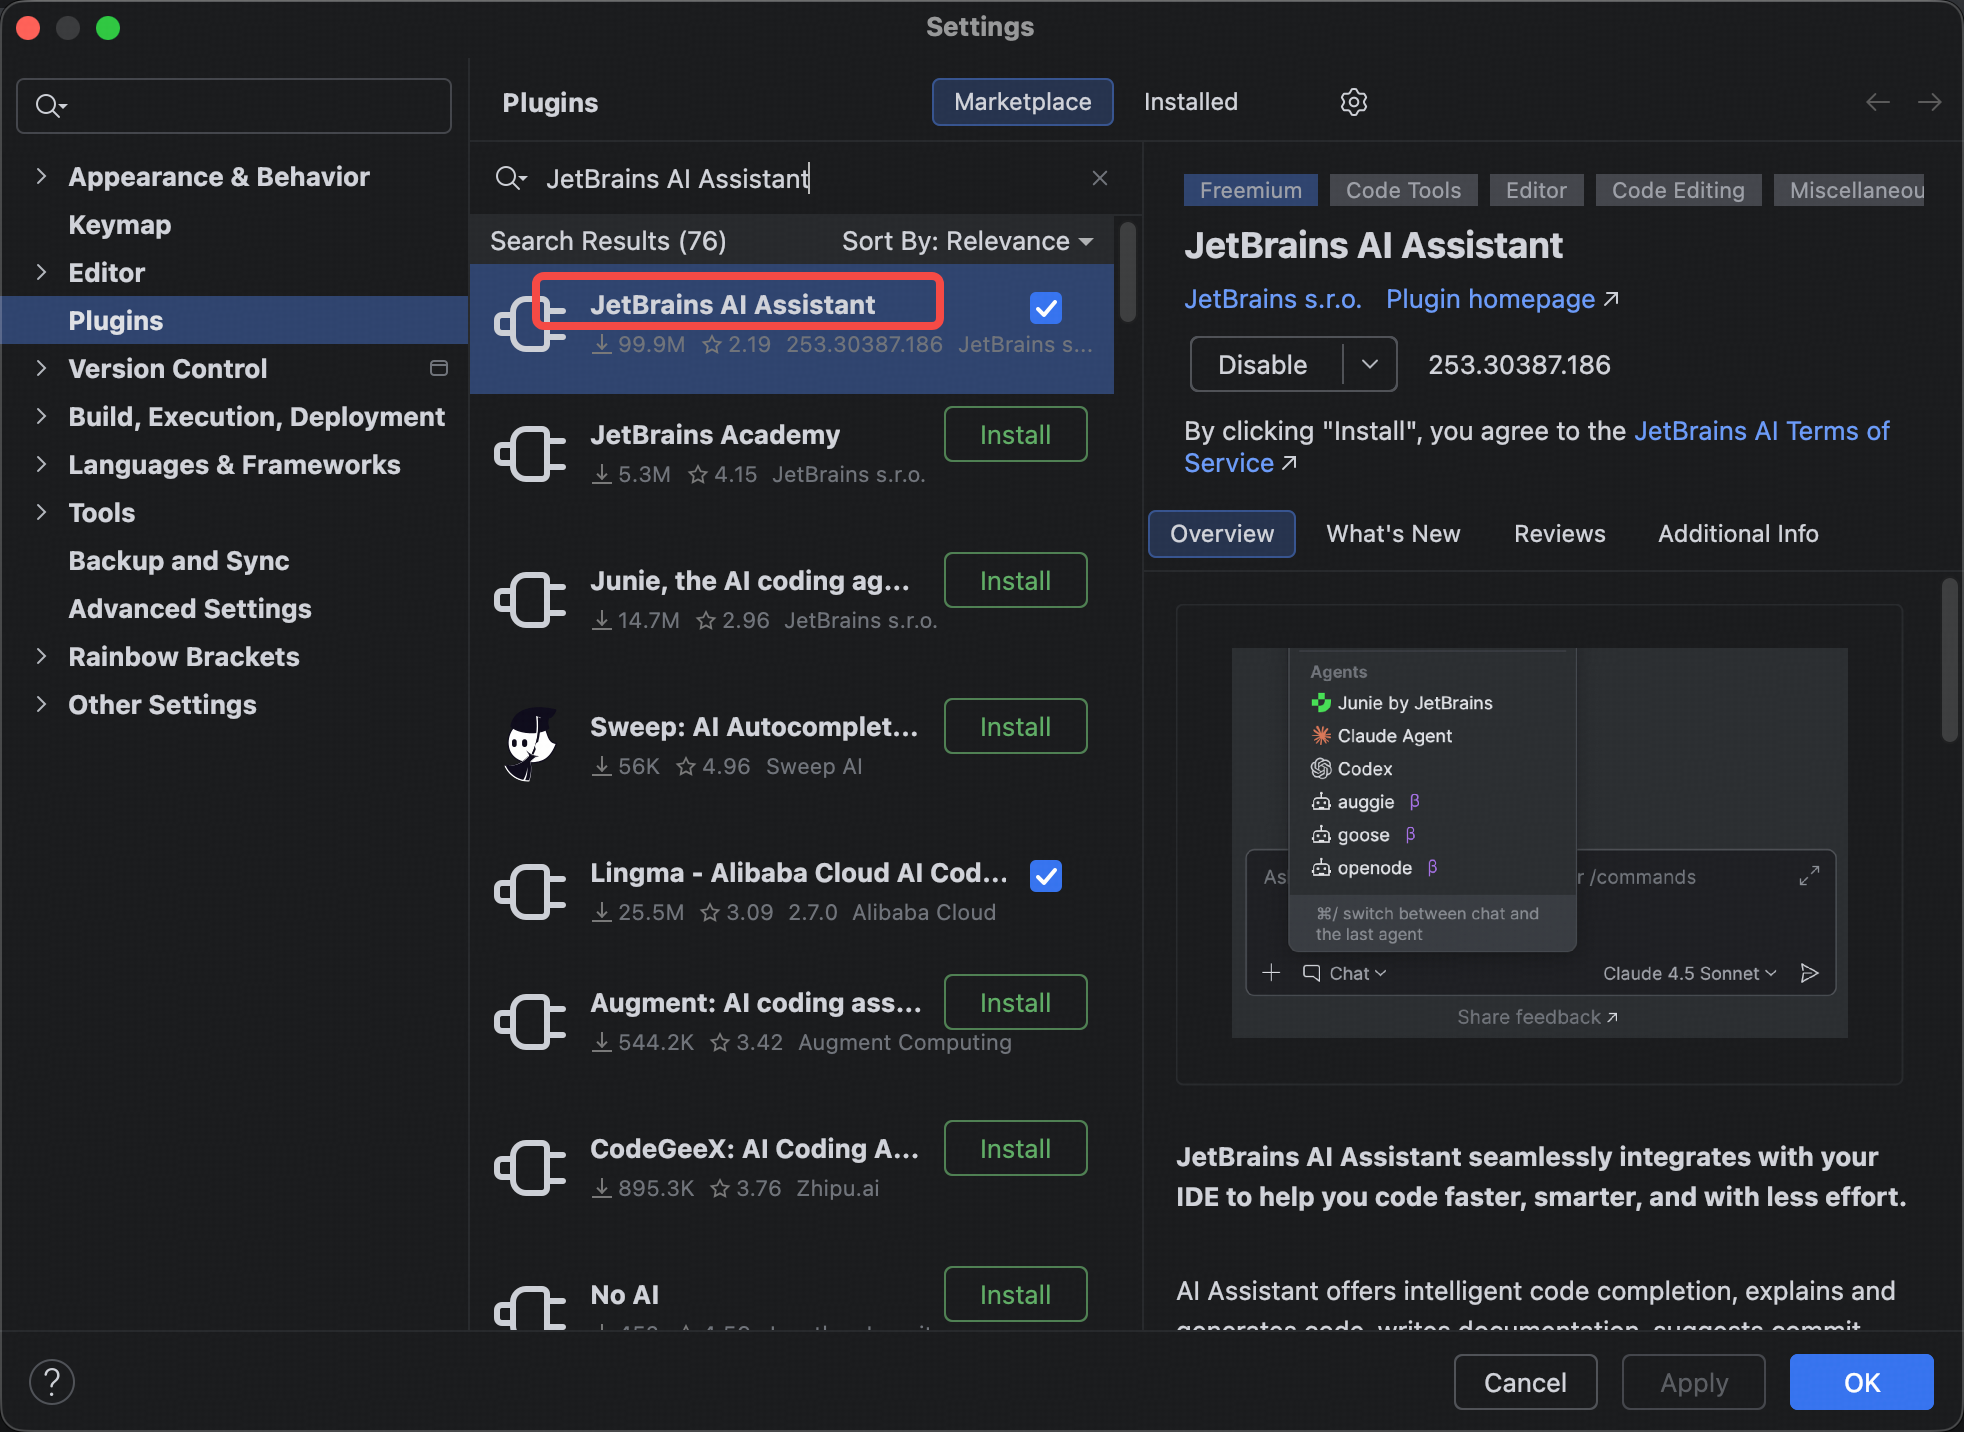Viewport: 1964px width, 1432px height.
Task: Click the JetBrains AI Terms of Service link
Action: (1762, 431)
